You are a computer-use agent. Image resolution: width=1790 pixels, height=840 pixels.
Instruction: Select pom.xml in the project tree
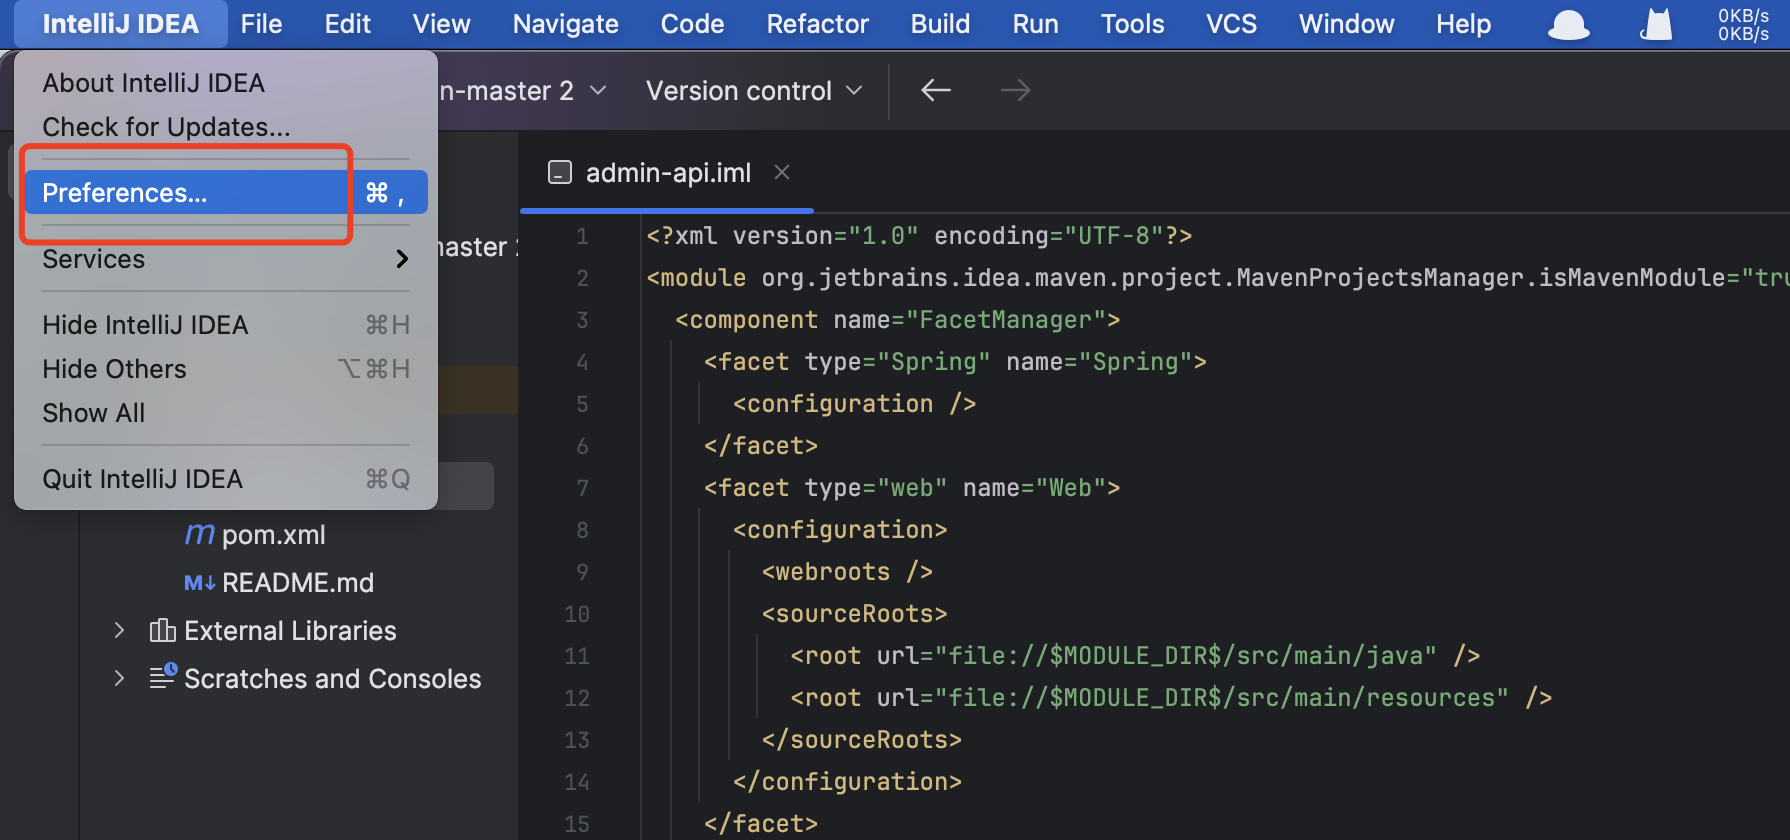(x=274, y=535)
